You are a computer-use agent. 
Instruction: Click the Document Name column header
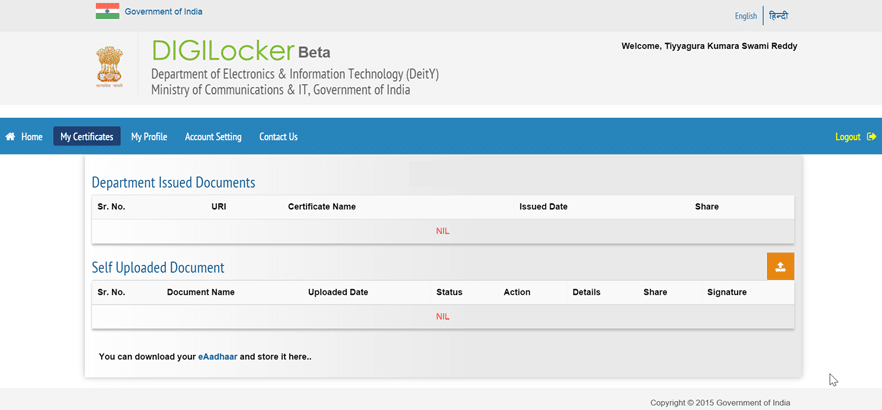pyautogui.click(x=201, y=292)
